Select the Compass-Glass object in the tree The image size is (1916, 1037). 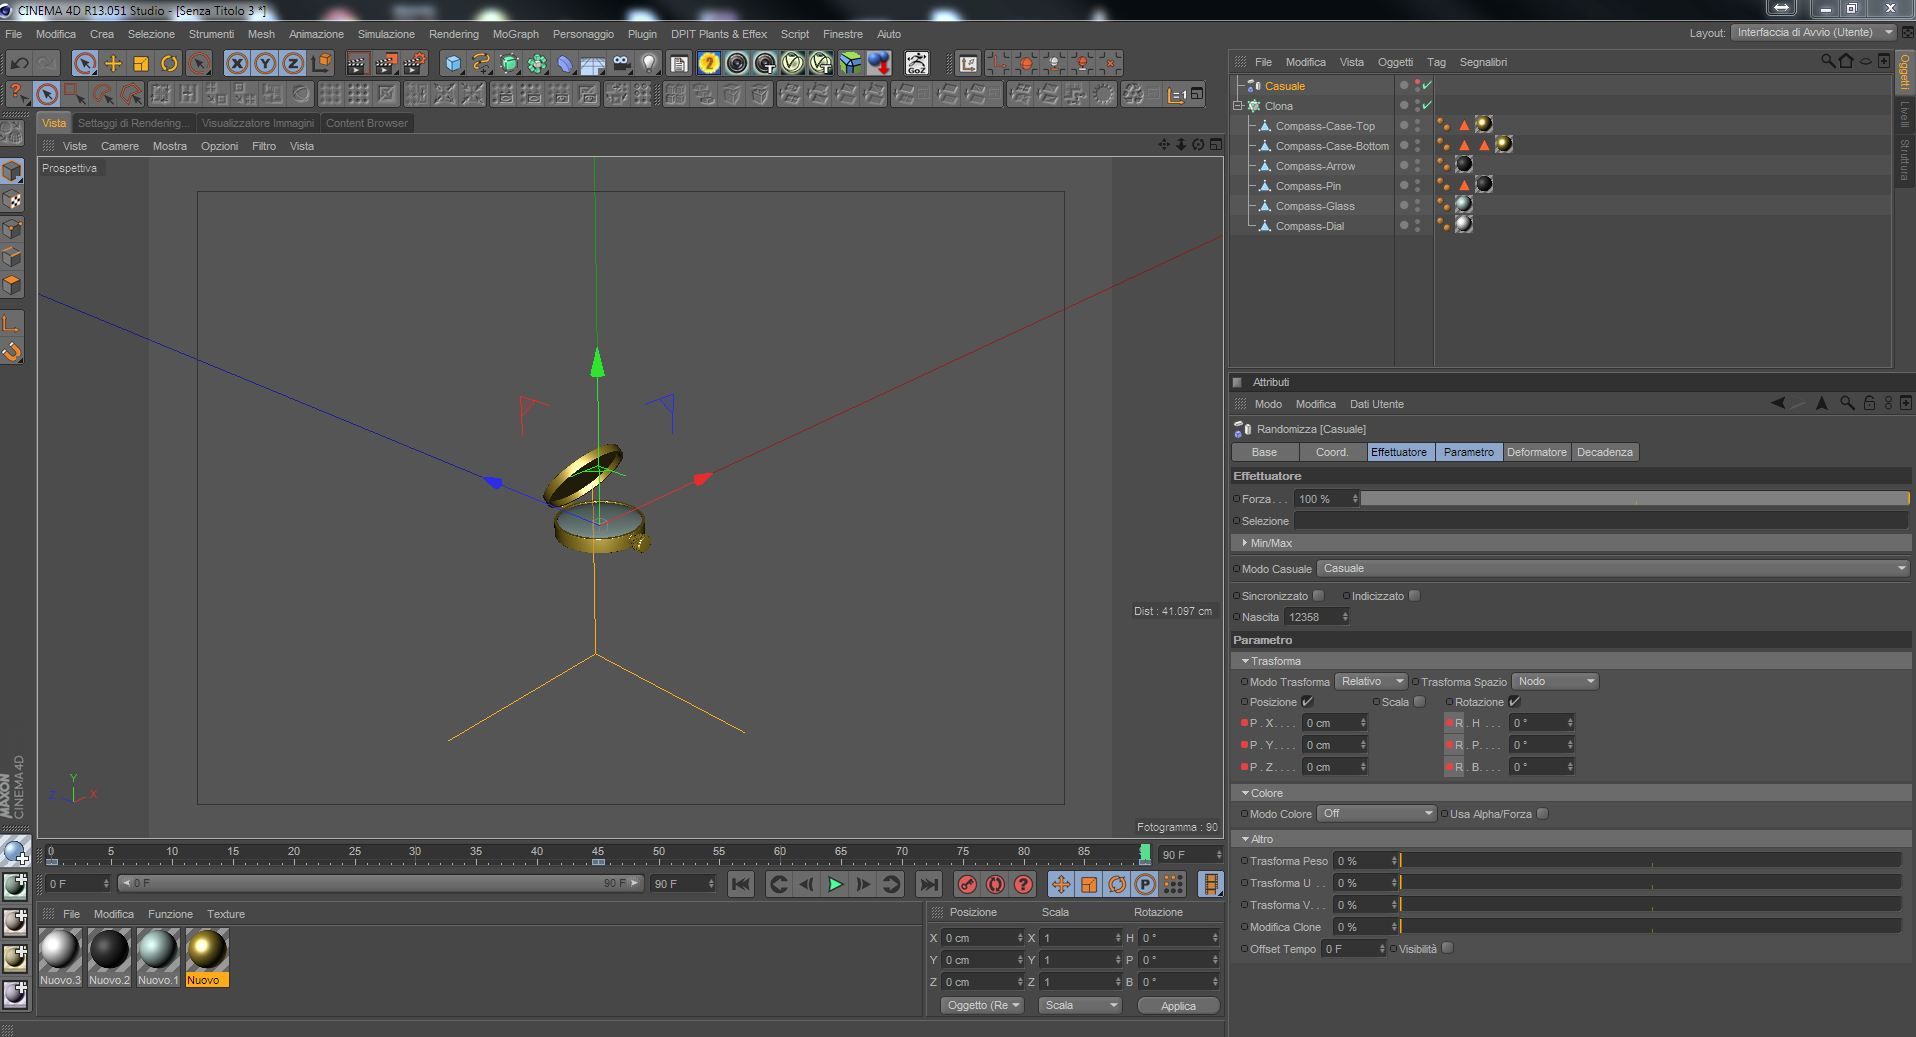click(1314, 206)
